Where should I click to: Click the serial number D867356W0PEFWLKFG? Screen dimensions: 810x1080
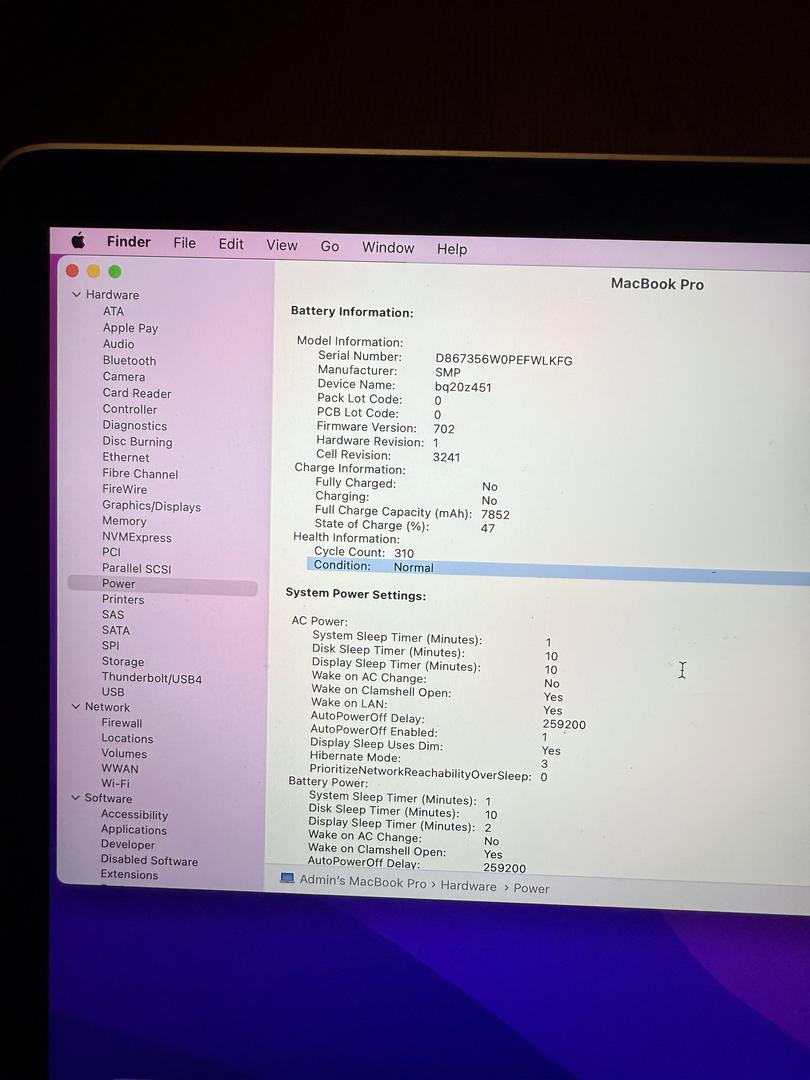[x=503, y=360]
